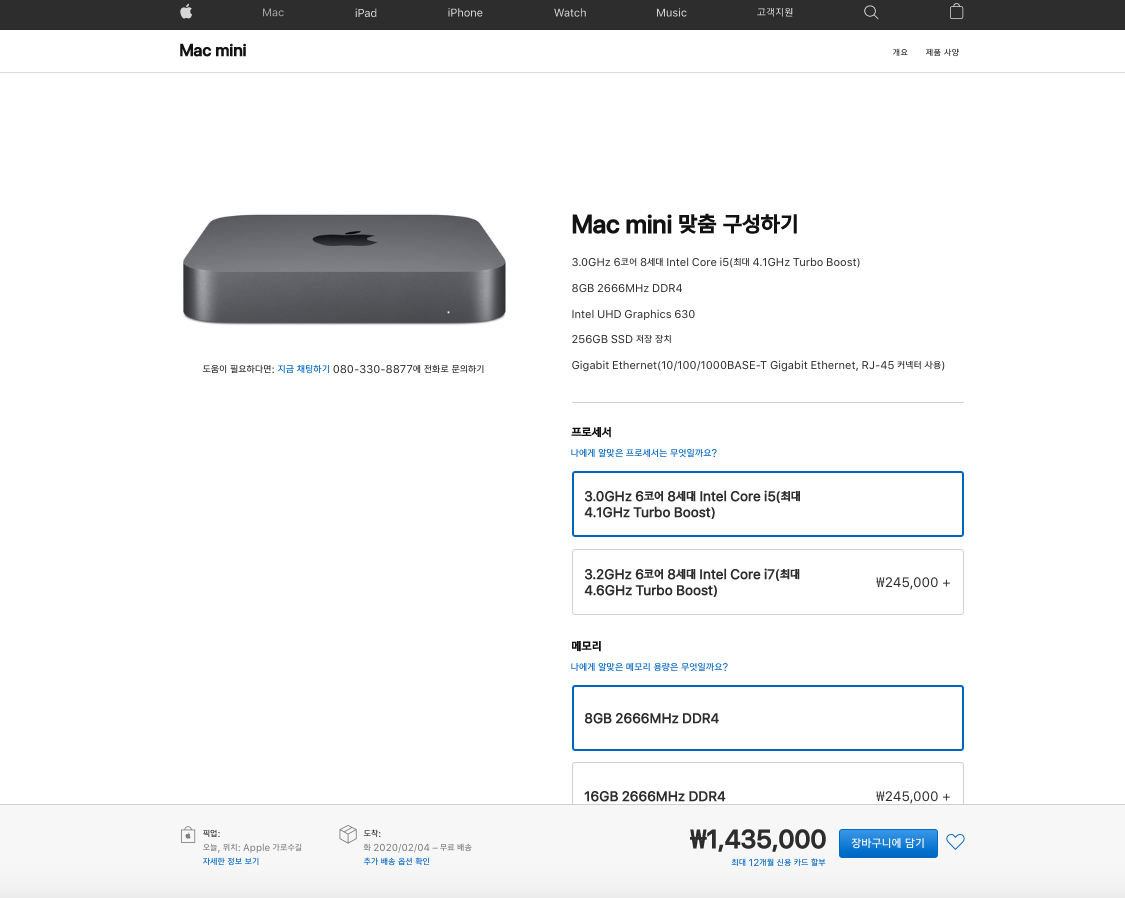Switch to 개요 tab
The image size is (1125, 898).
click(x=900, y=52)
